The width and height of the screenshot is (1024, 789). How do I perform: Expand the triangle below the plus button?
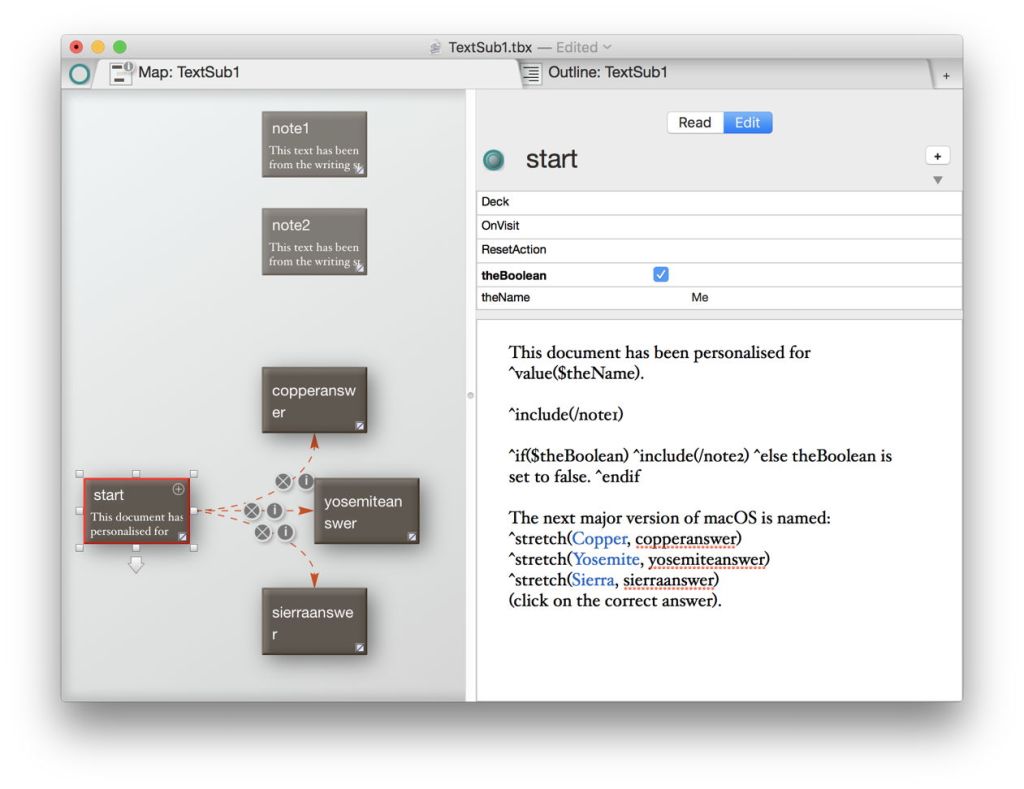(x=937, y=180)
